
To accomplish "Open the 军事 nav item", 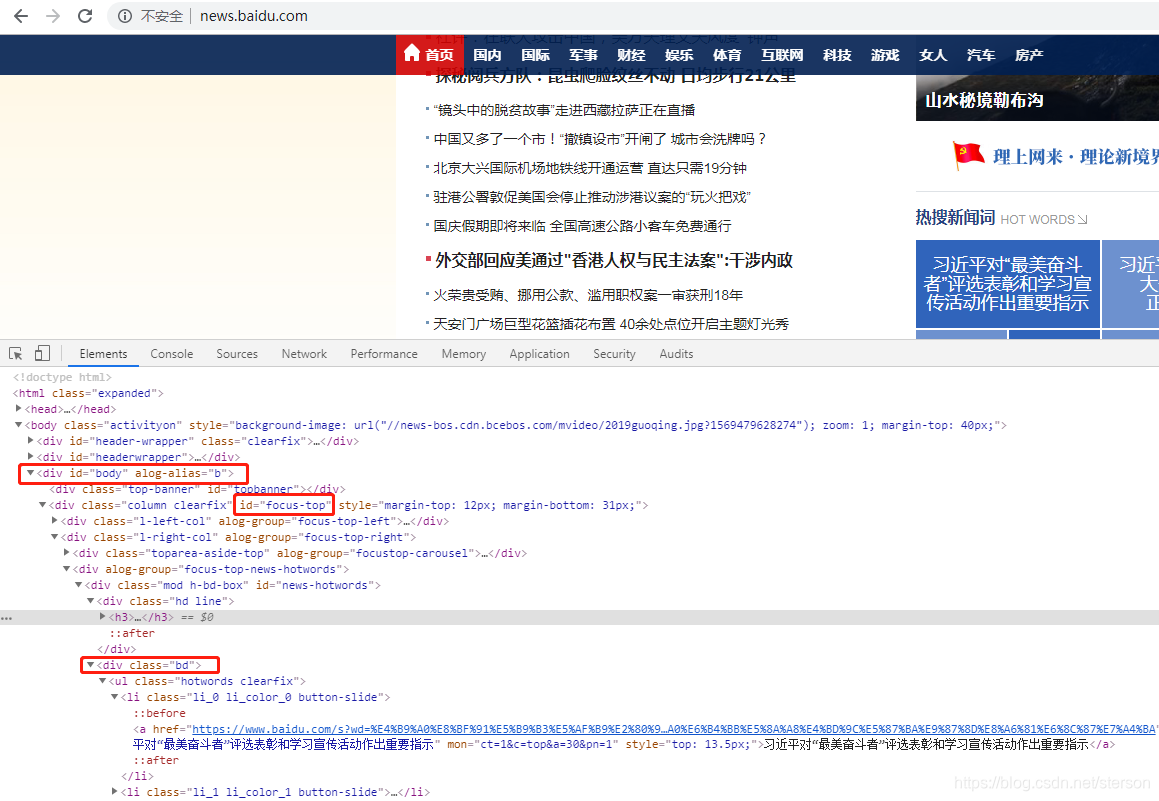I will pos(583,55).
